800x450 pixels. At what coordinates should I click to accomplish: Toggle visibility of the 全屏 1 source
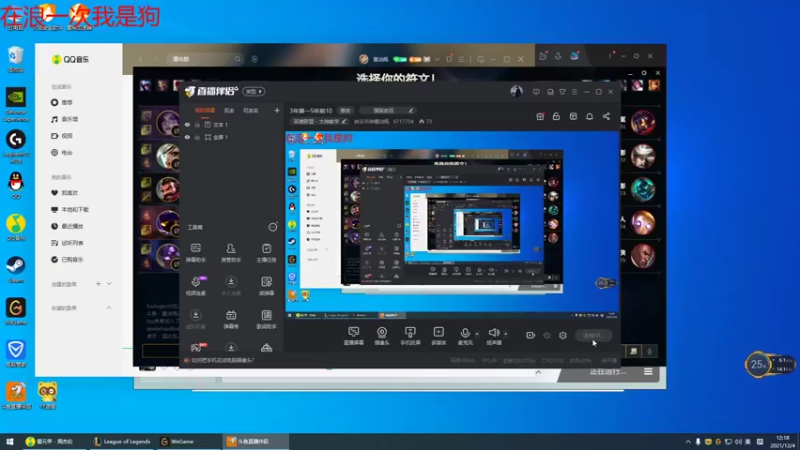pyautogui.click(x=187, y=137)
